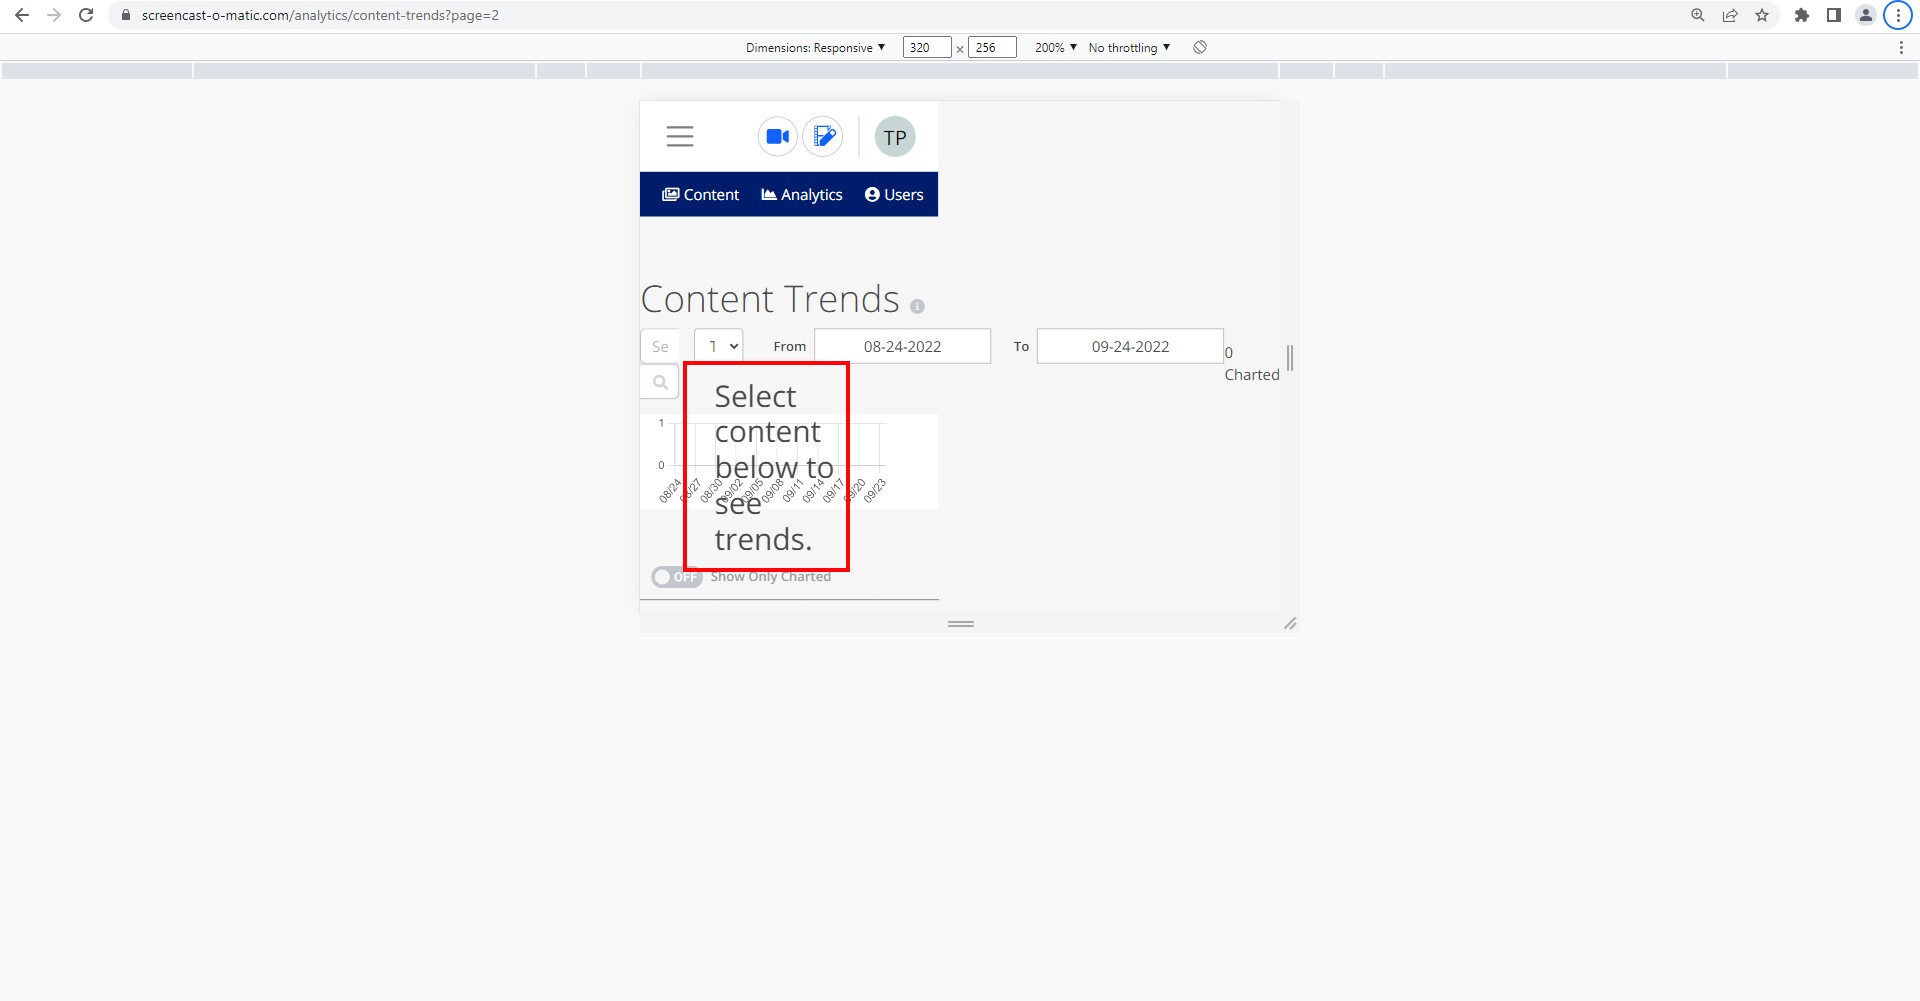Click the From date field showing 08-24-2022
The height and width of the screenshot is (1001, 1920).
(902, 345)
